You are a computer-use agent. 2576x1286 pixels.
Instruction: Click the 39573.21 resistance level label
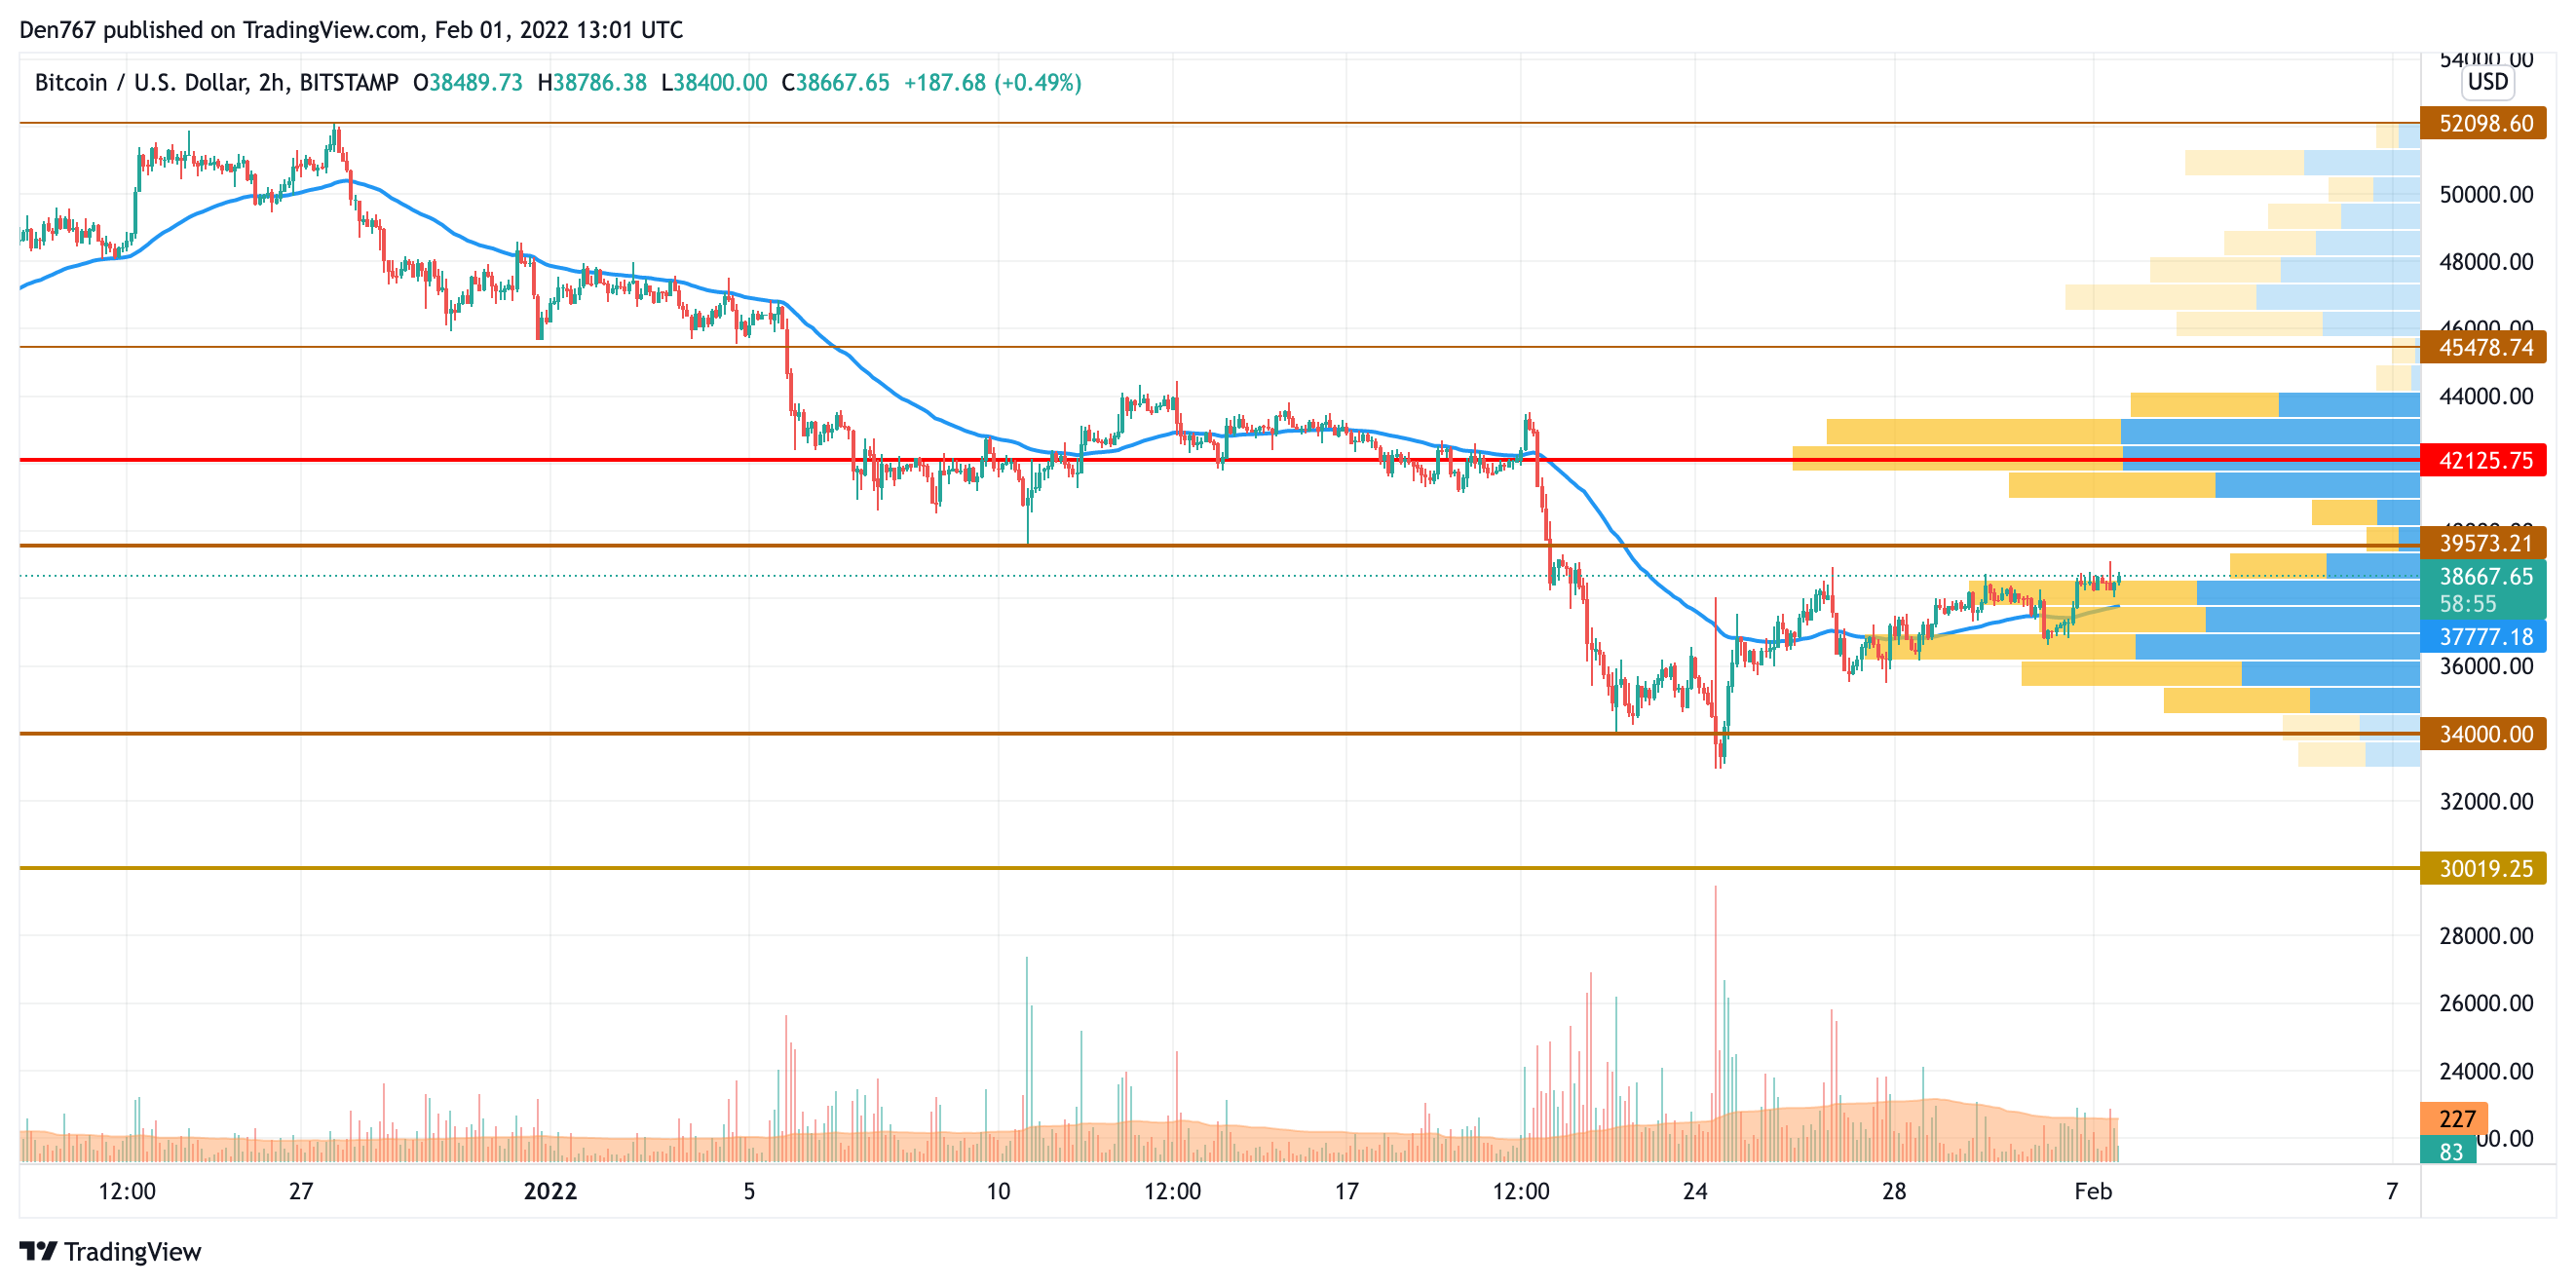tap(2485, 544)
